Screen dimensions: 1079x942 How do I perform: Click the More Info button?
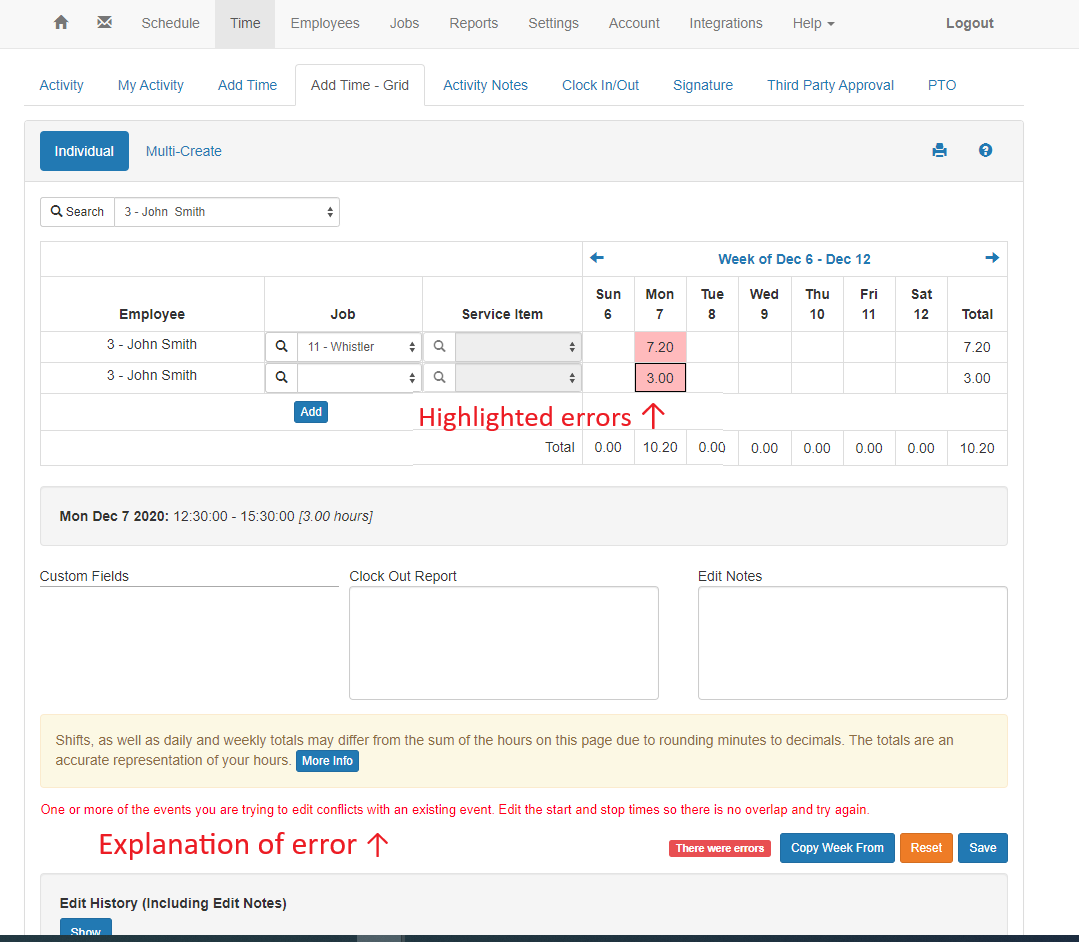327,761
